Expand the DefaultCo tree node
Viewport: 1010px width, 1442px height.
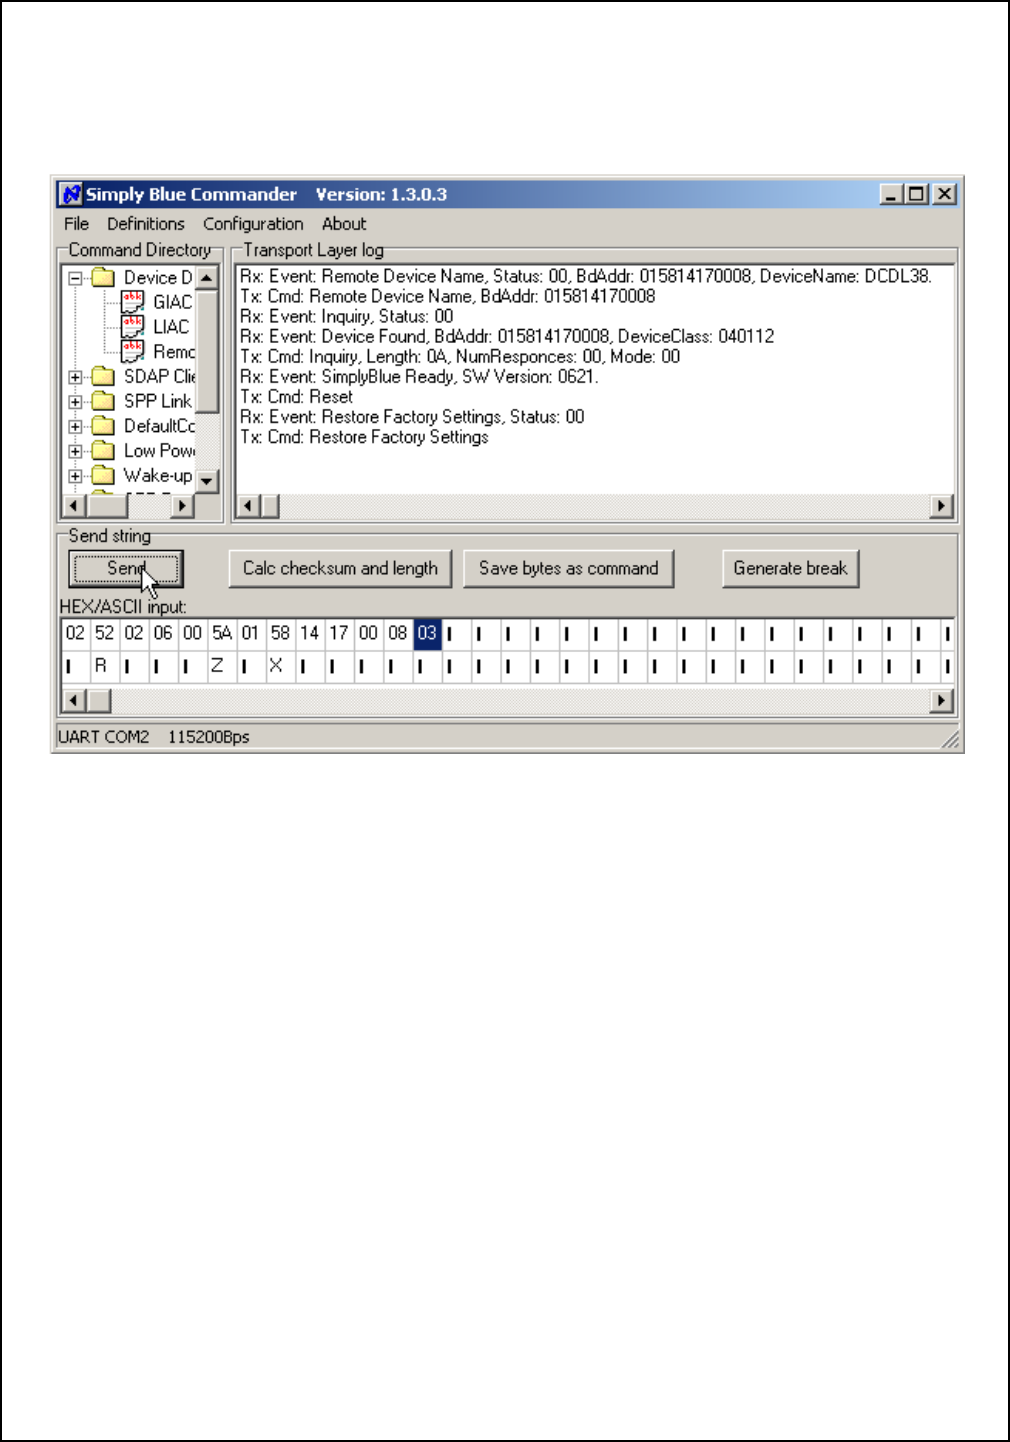[x=75, y=427]
